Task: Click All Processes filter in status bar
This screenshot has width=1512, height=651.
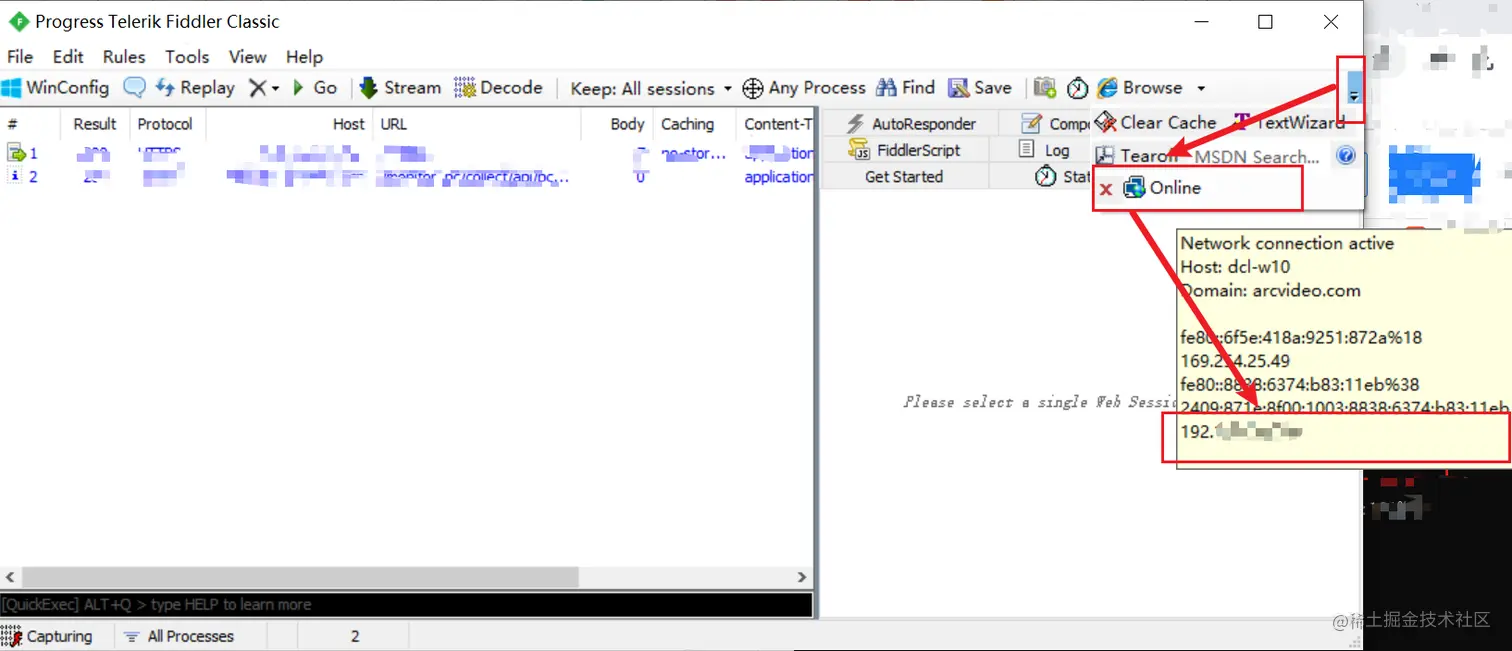Action: pyautogui.click(x=180, y=636)
